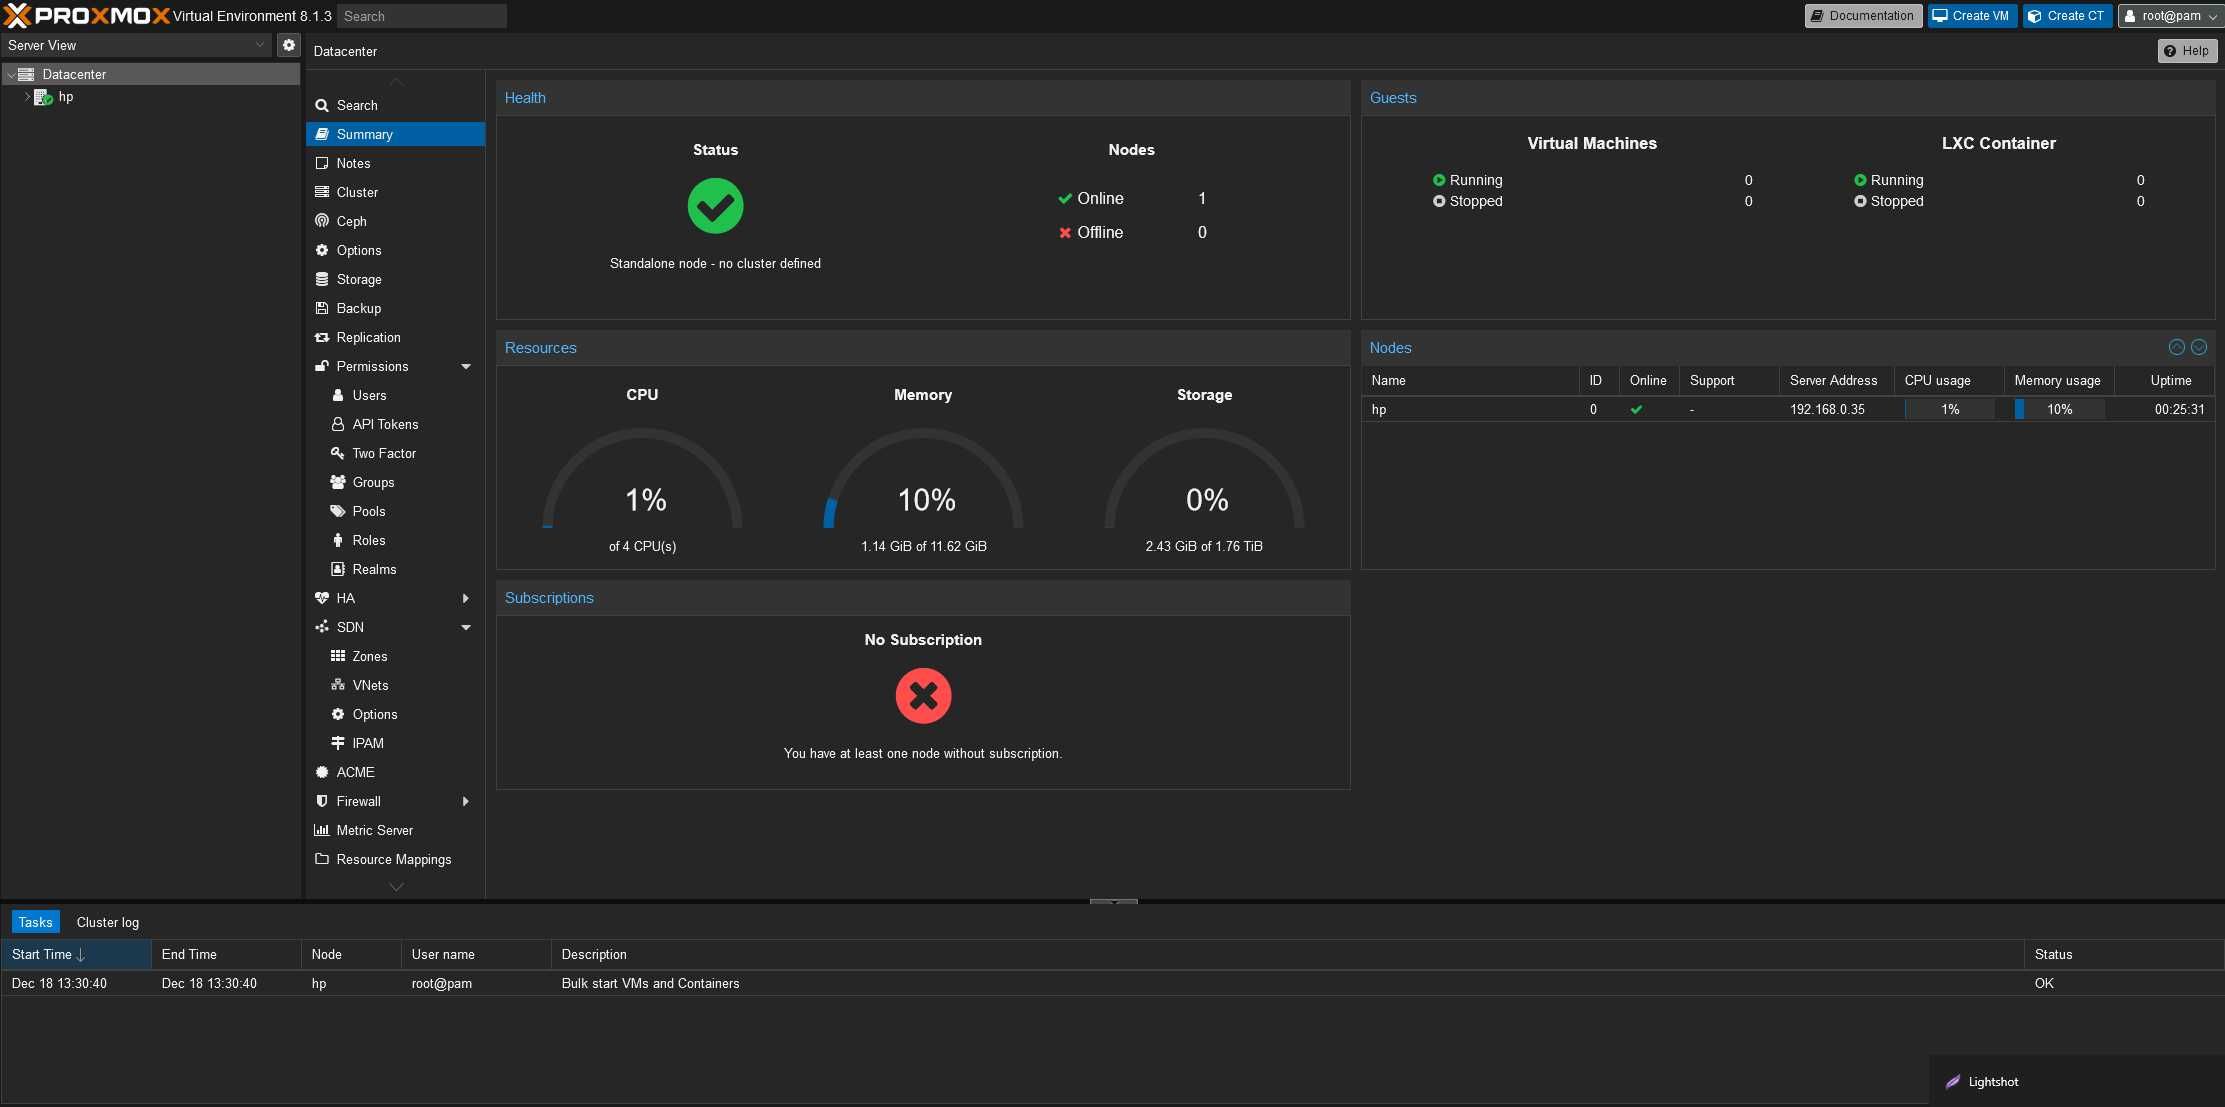Collapse the Datacenter tree node
Viewport: 2225px width, 1107px height.
click(x=11, y=75)
